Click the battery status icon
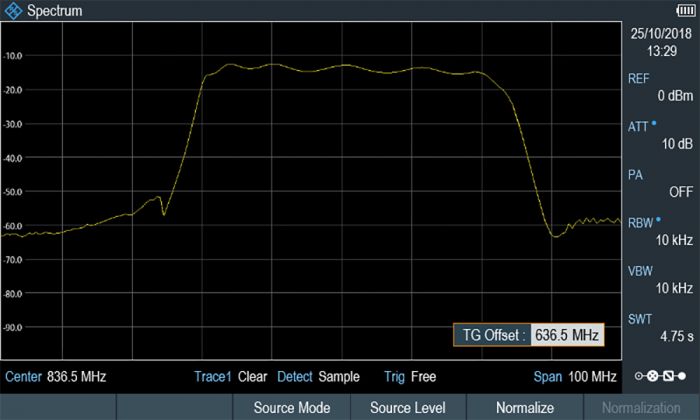 [x=686, y=10]
